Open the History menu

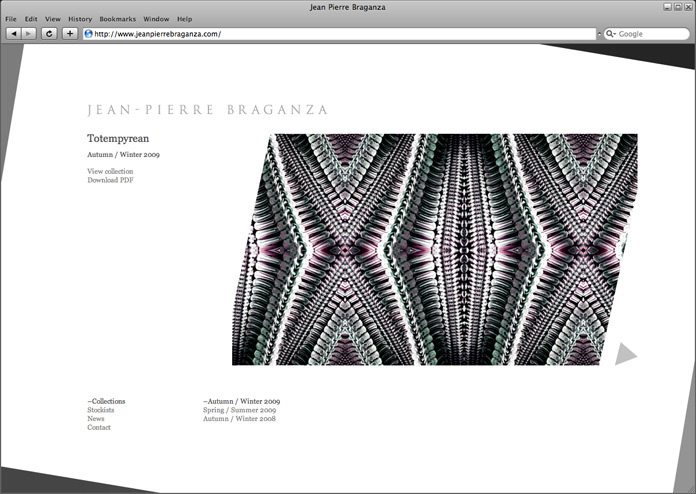point(80,19)
